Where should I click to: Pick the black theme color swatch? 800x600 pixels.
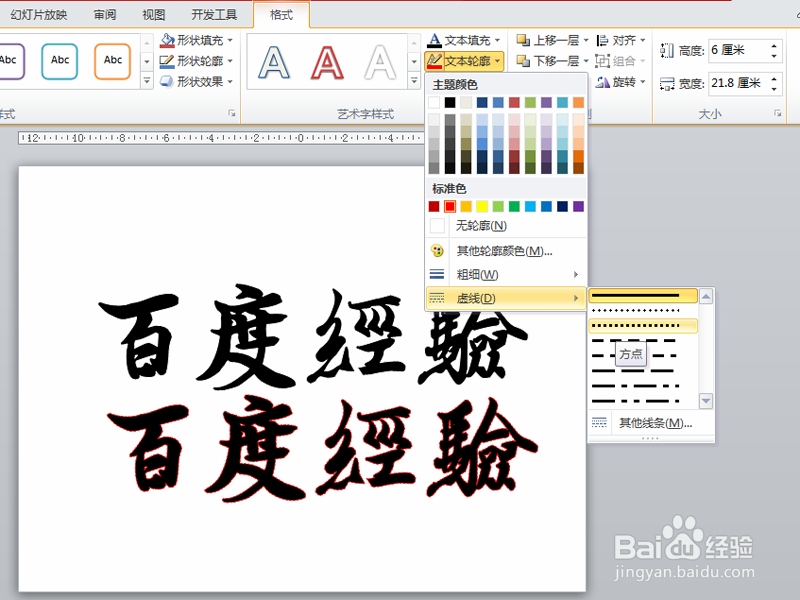click(449, 102)
